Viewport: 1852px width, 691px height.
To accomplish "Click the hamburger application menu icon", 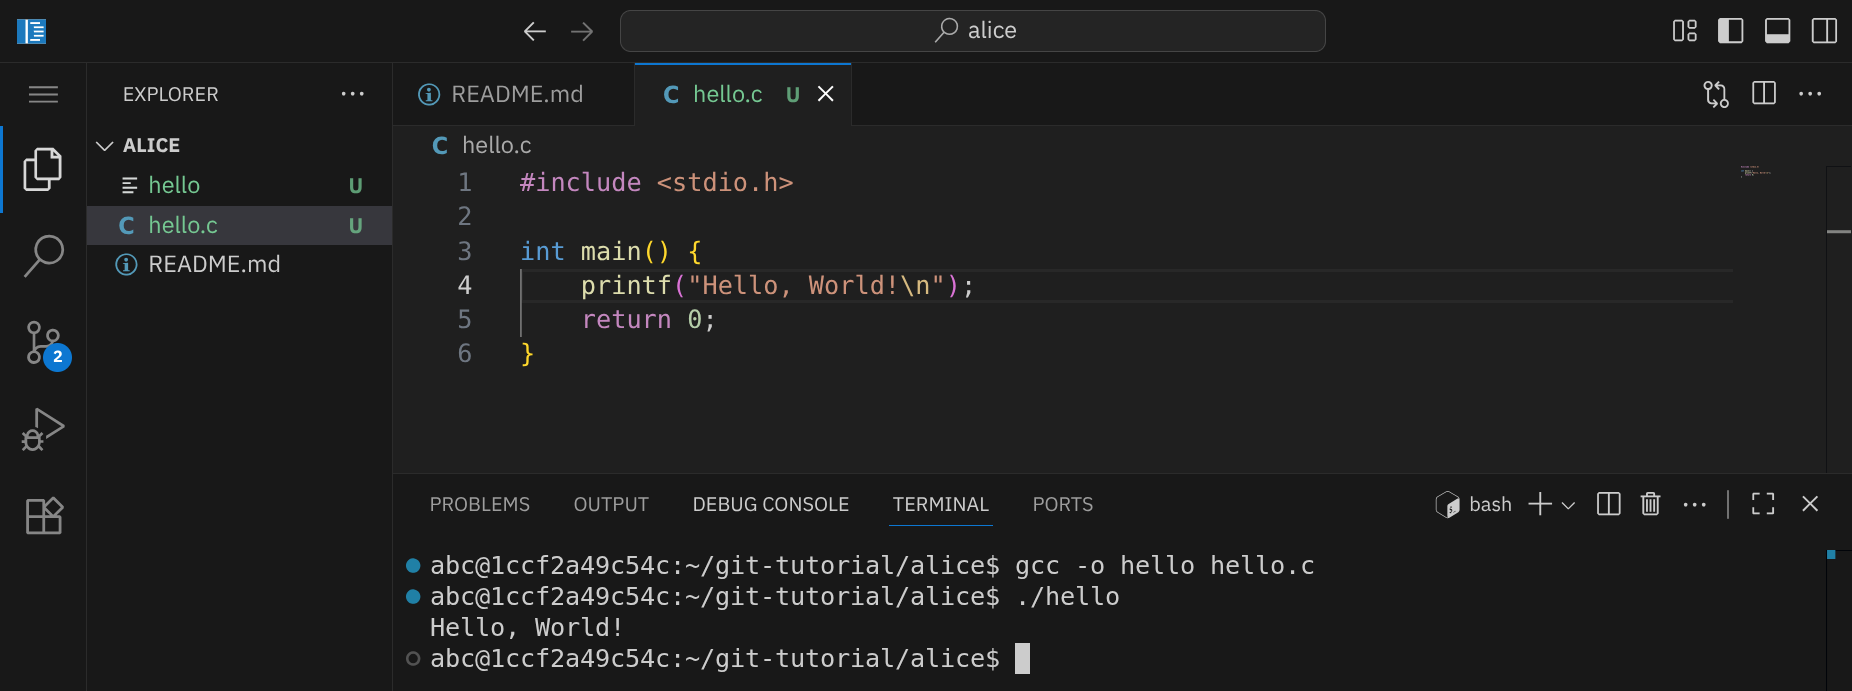I will point(43,95).
